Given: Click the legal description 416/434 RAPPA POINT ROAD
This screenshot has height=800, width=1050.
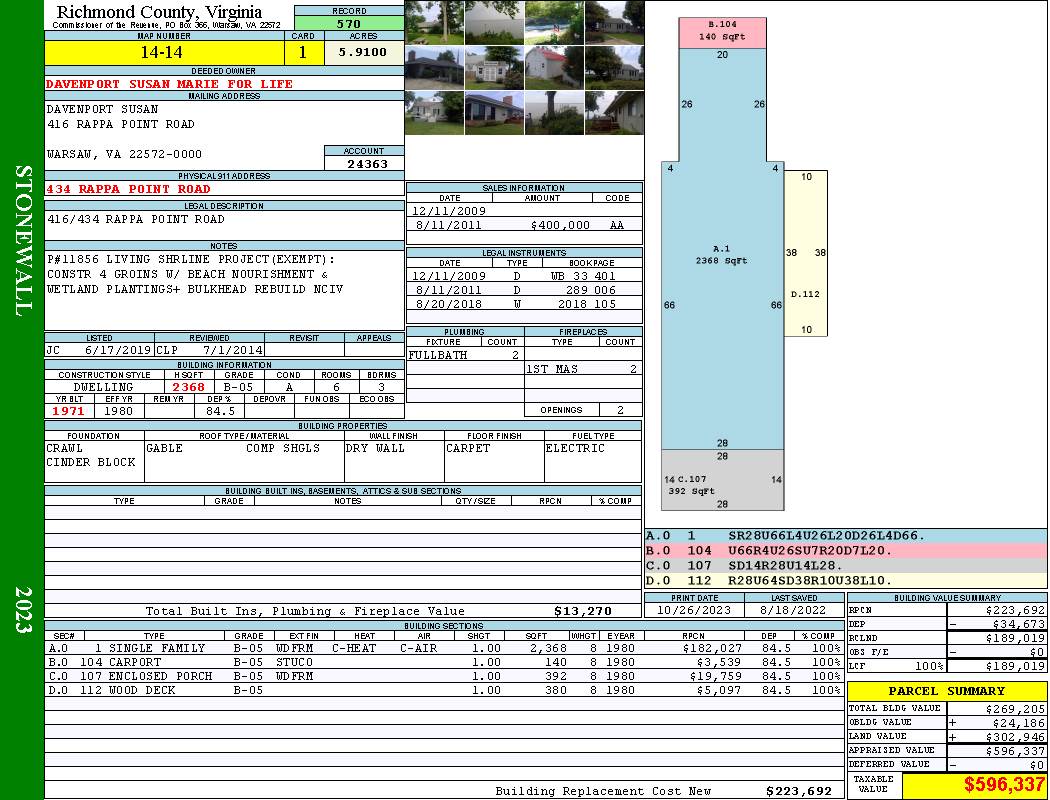Looking at the screenshot, I should point(136,219).
